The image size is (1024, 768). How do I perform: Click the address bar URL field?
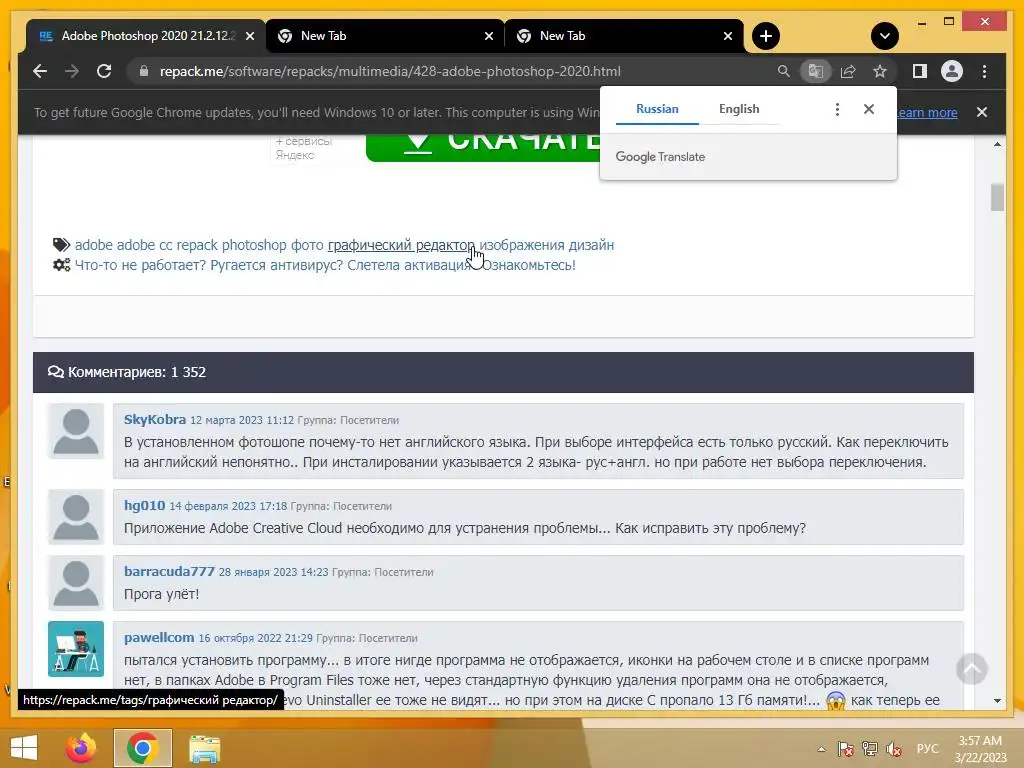391,71
